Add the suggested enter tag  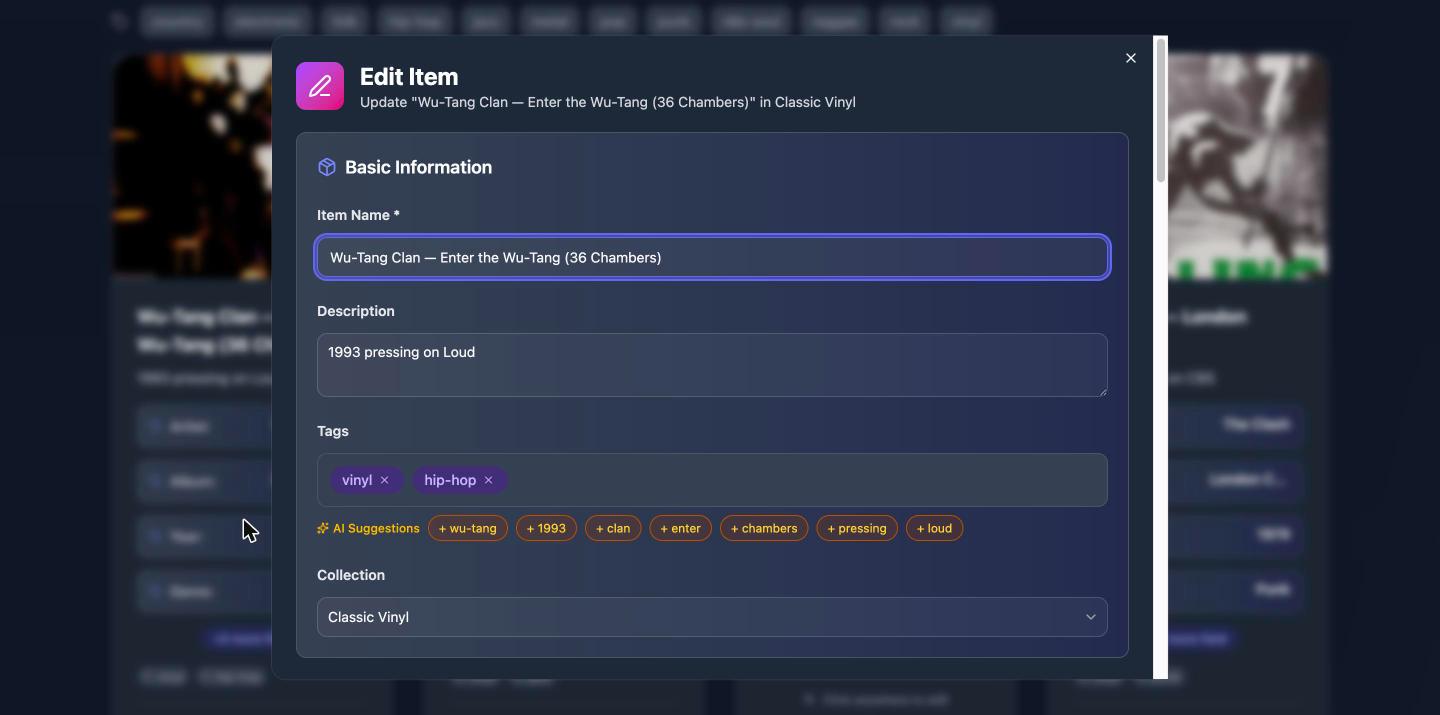point(680,528)
